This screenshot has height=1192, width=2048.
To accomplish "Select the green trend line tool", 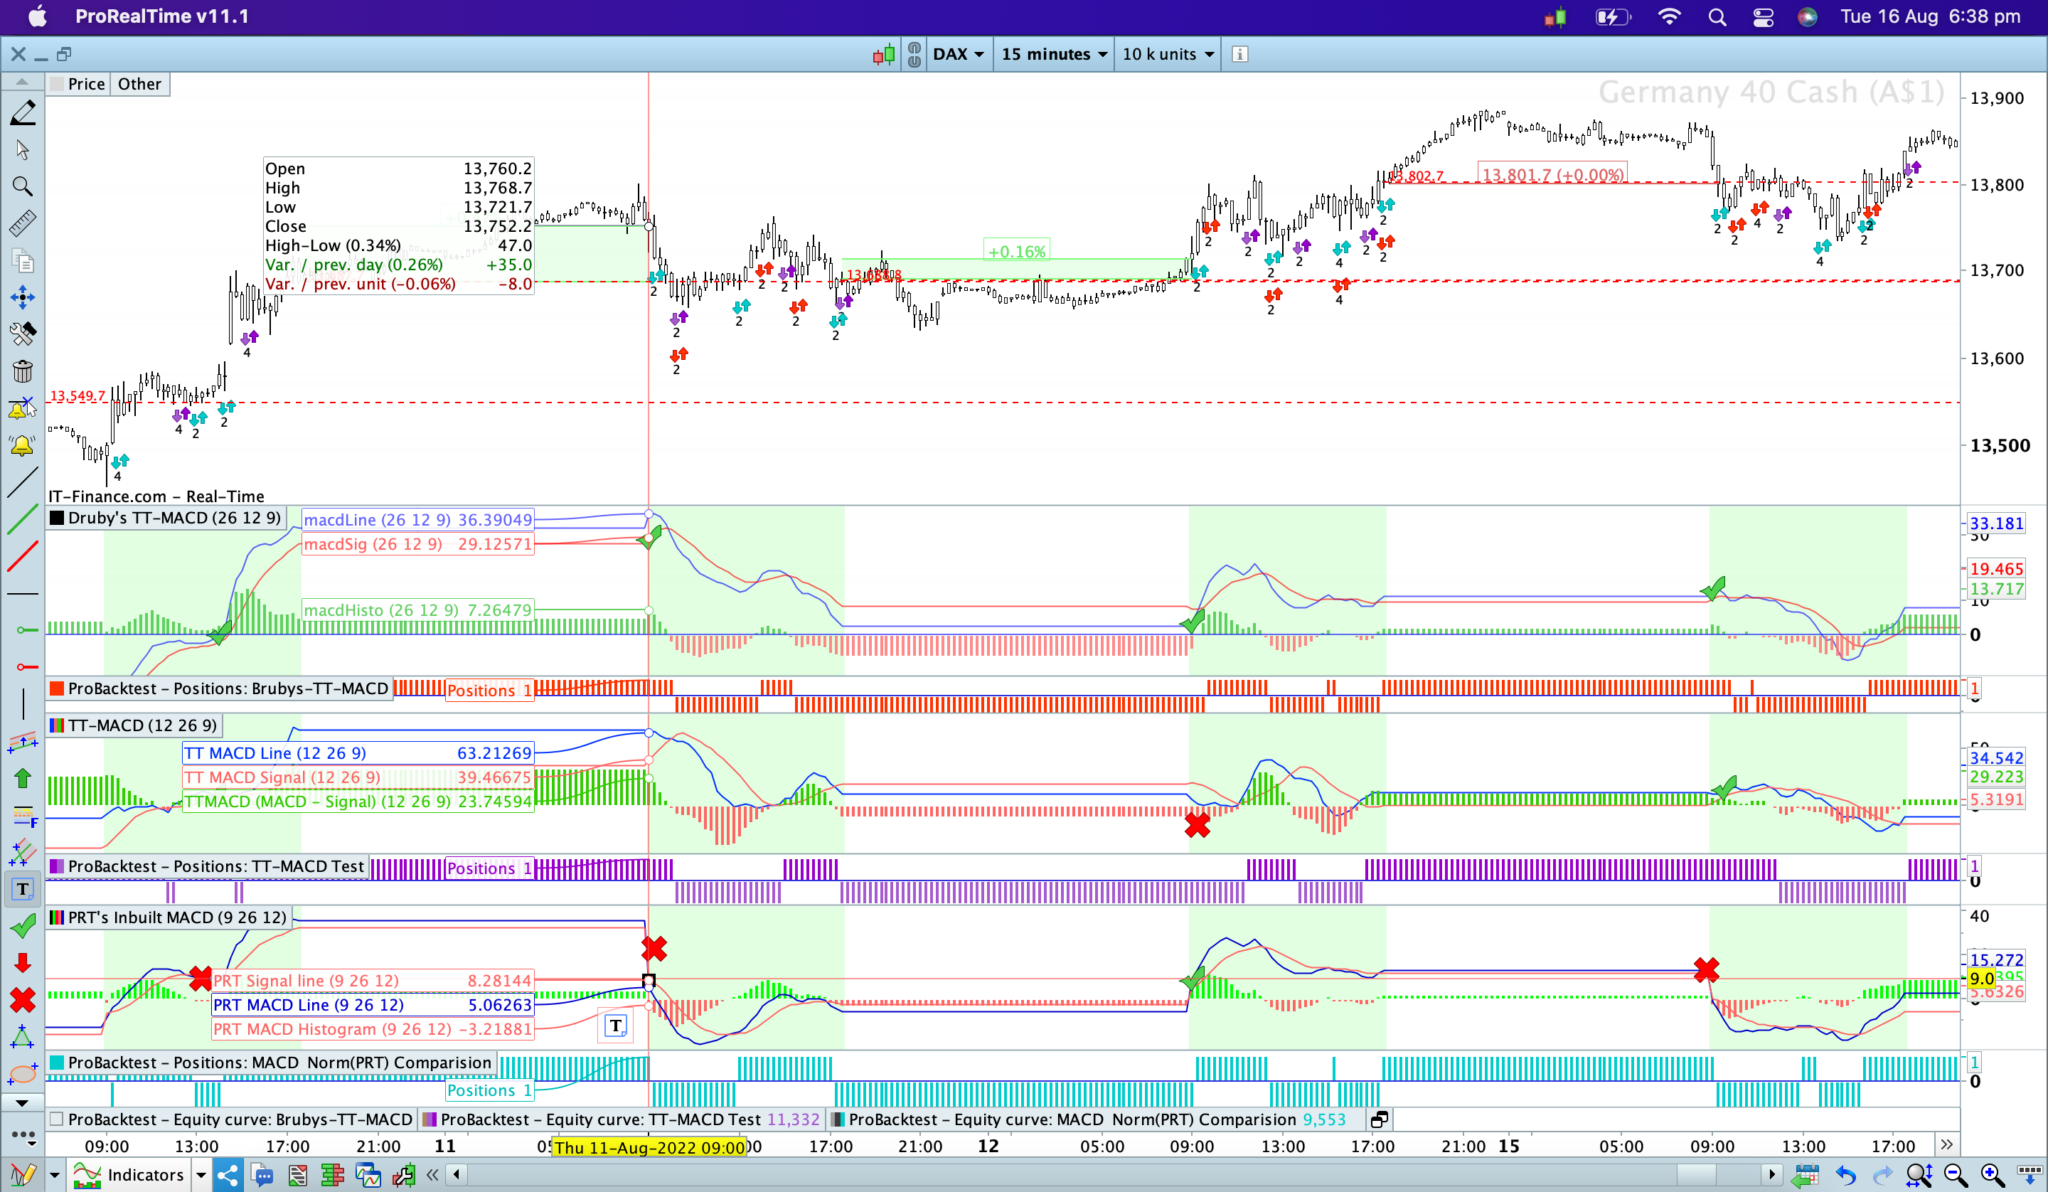I will [22, 519].
